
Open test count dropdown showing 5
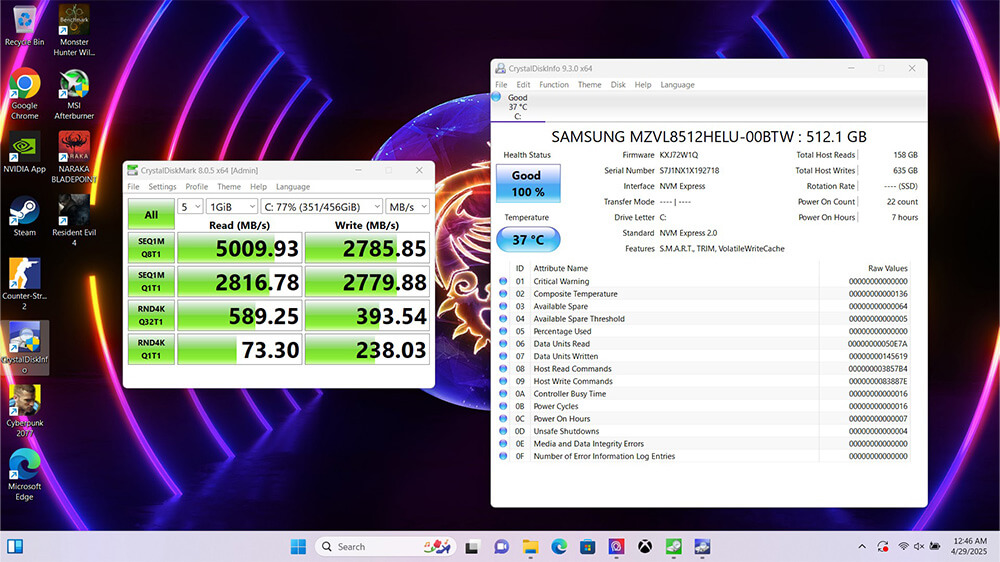click(x=190, y=207)
